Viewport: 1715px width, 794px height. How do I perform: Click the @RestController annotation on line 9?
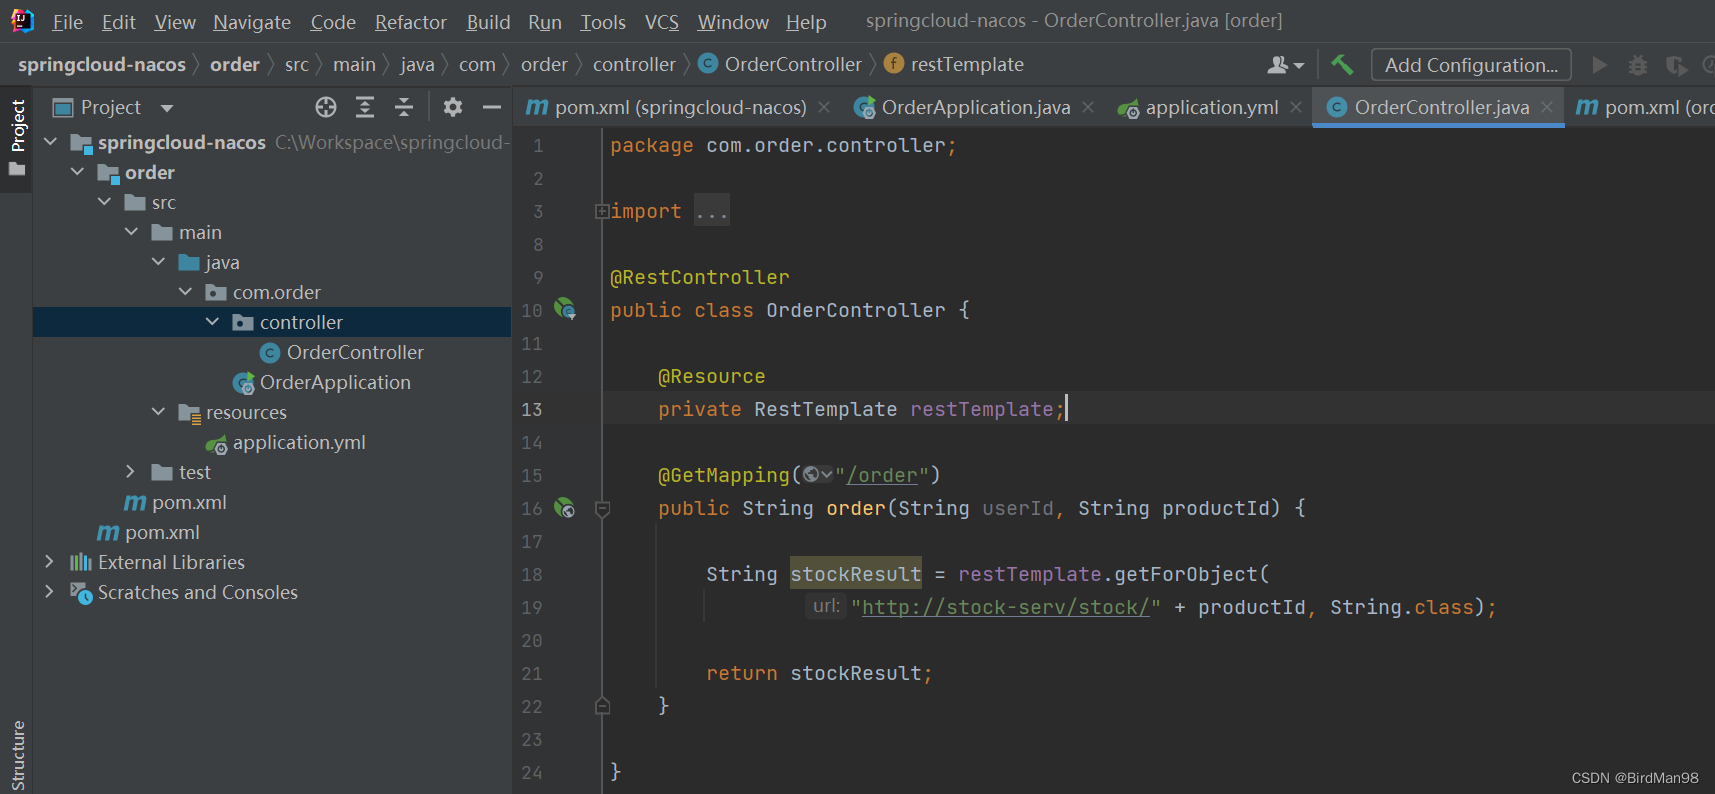tap(700, 277)
